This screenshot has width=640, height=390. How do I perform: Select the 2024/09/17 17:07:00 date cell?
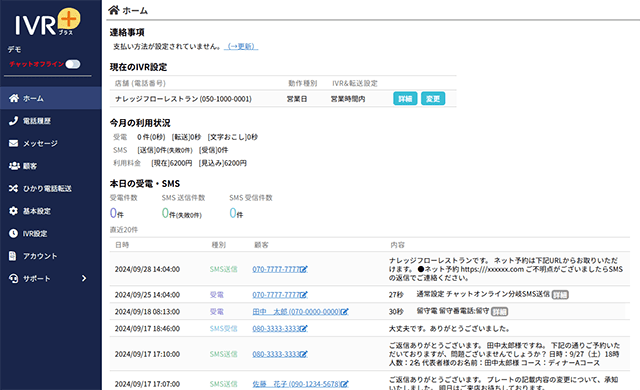point(147,384)
